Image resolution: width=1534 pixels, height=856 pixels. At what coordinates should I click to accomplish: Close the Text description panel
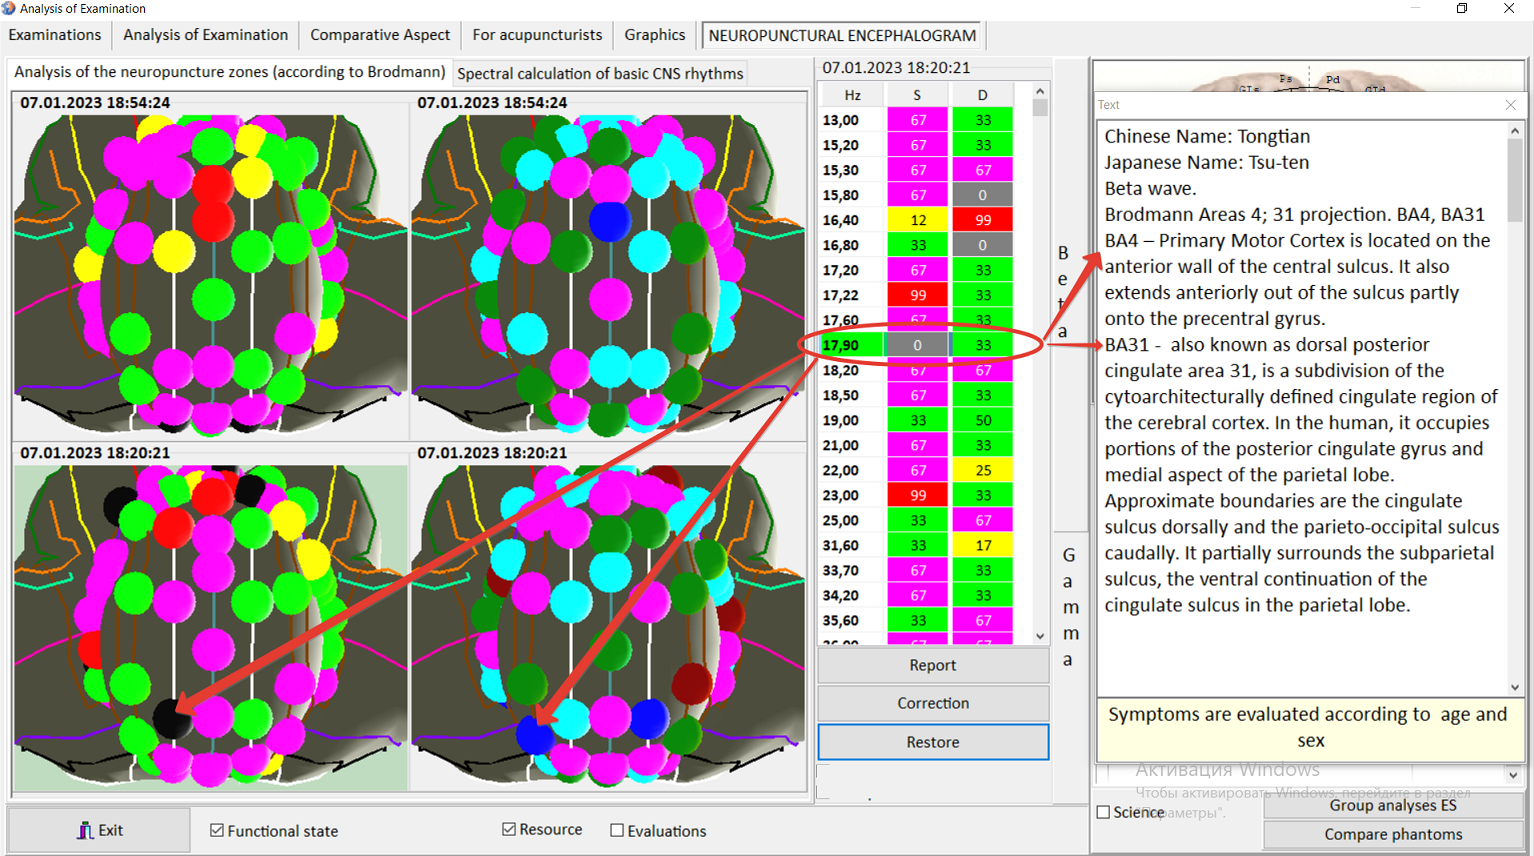pos(1510,105)
